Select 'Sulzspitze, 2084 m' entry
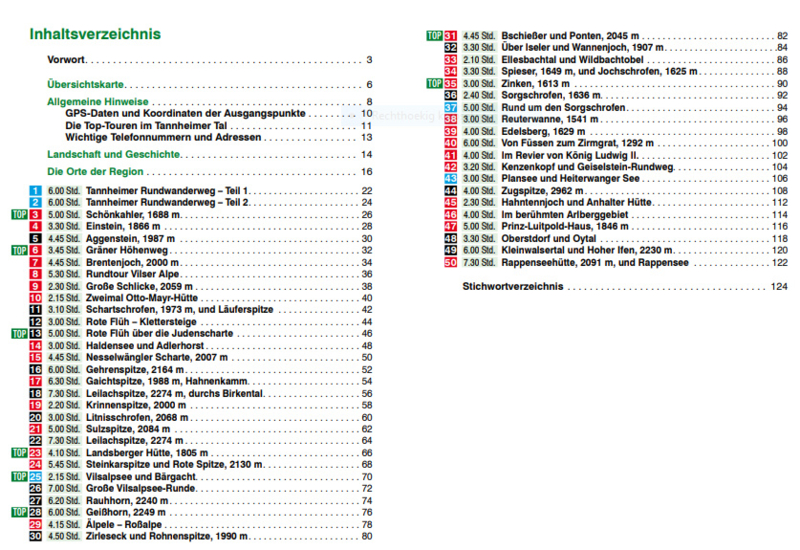This screenshot has height=550, width=800. point(128,429)
